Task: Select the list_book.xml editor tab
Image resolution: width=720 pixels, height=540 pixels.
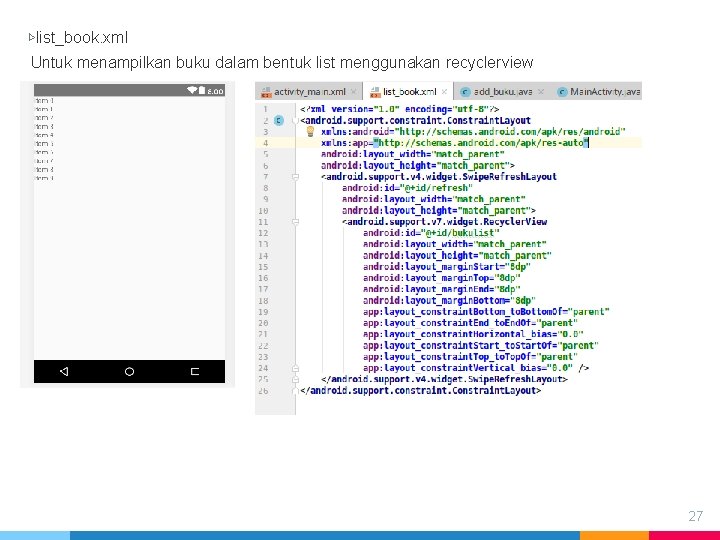Action: click(x=408, y=92)
